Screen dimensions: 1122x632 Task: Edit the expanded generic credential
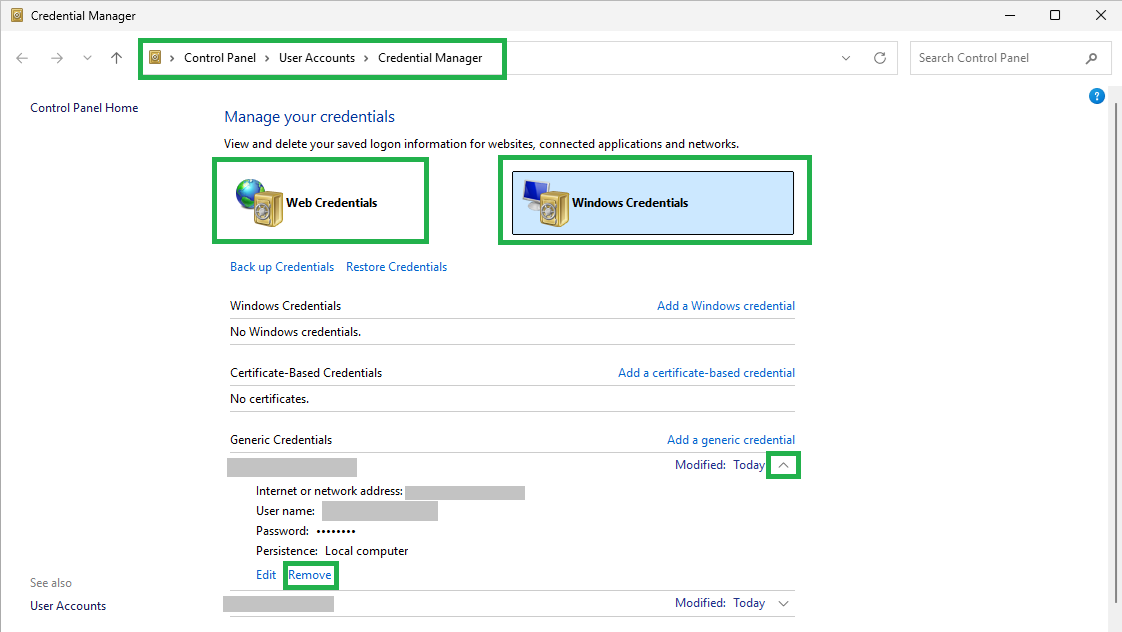(265, 575)
